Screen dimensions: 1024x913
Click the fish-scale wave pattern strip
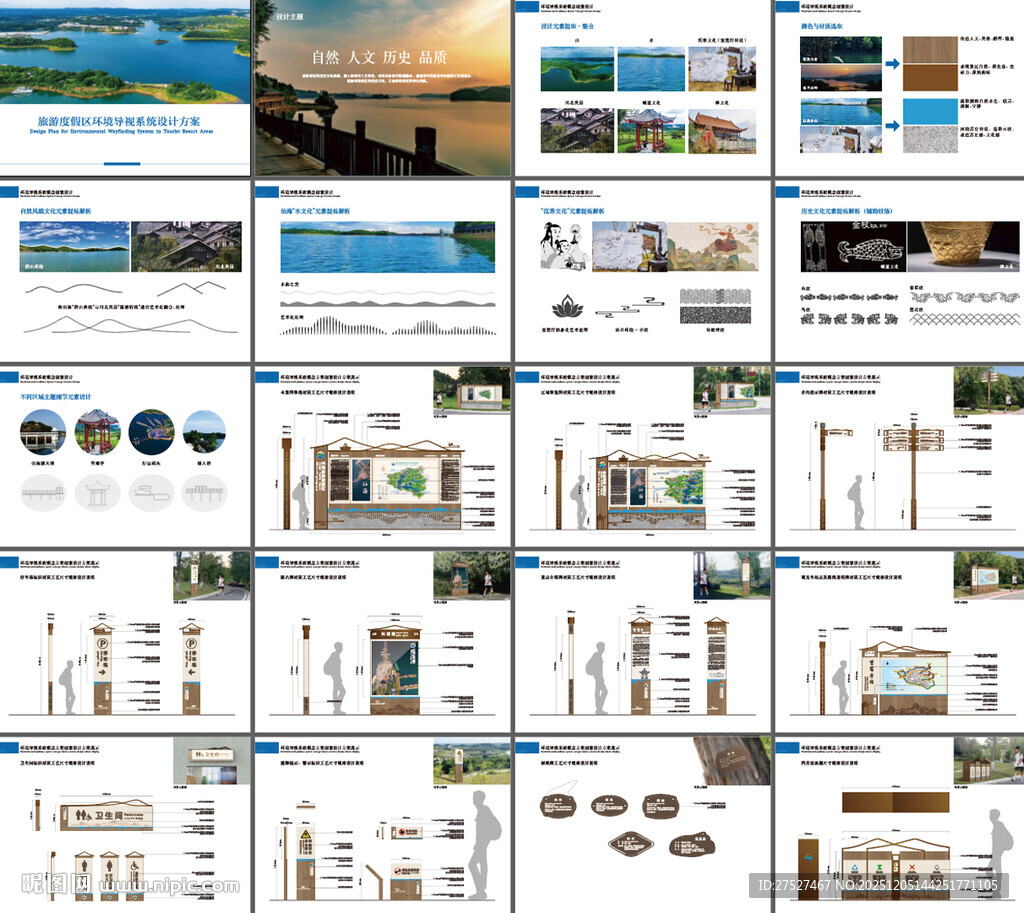(964, 319)
